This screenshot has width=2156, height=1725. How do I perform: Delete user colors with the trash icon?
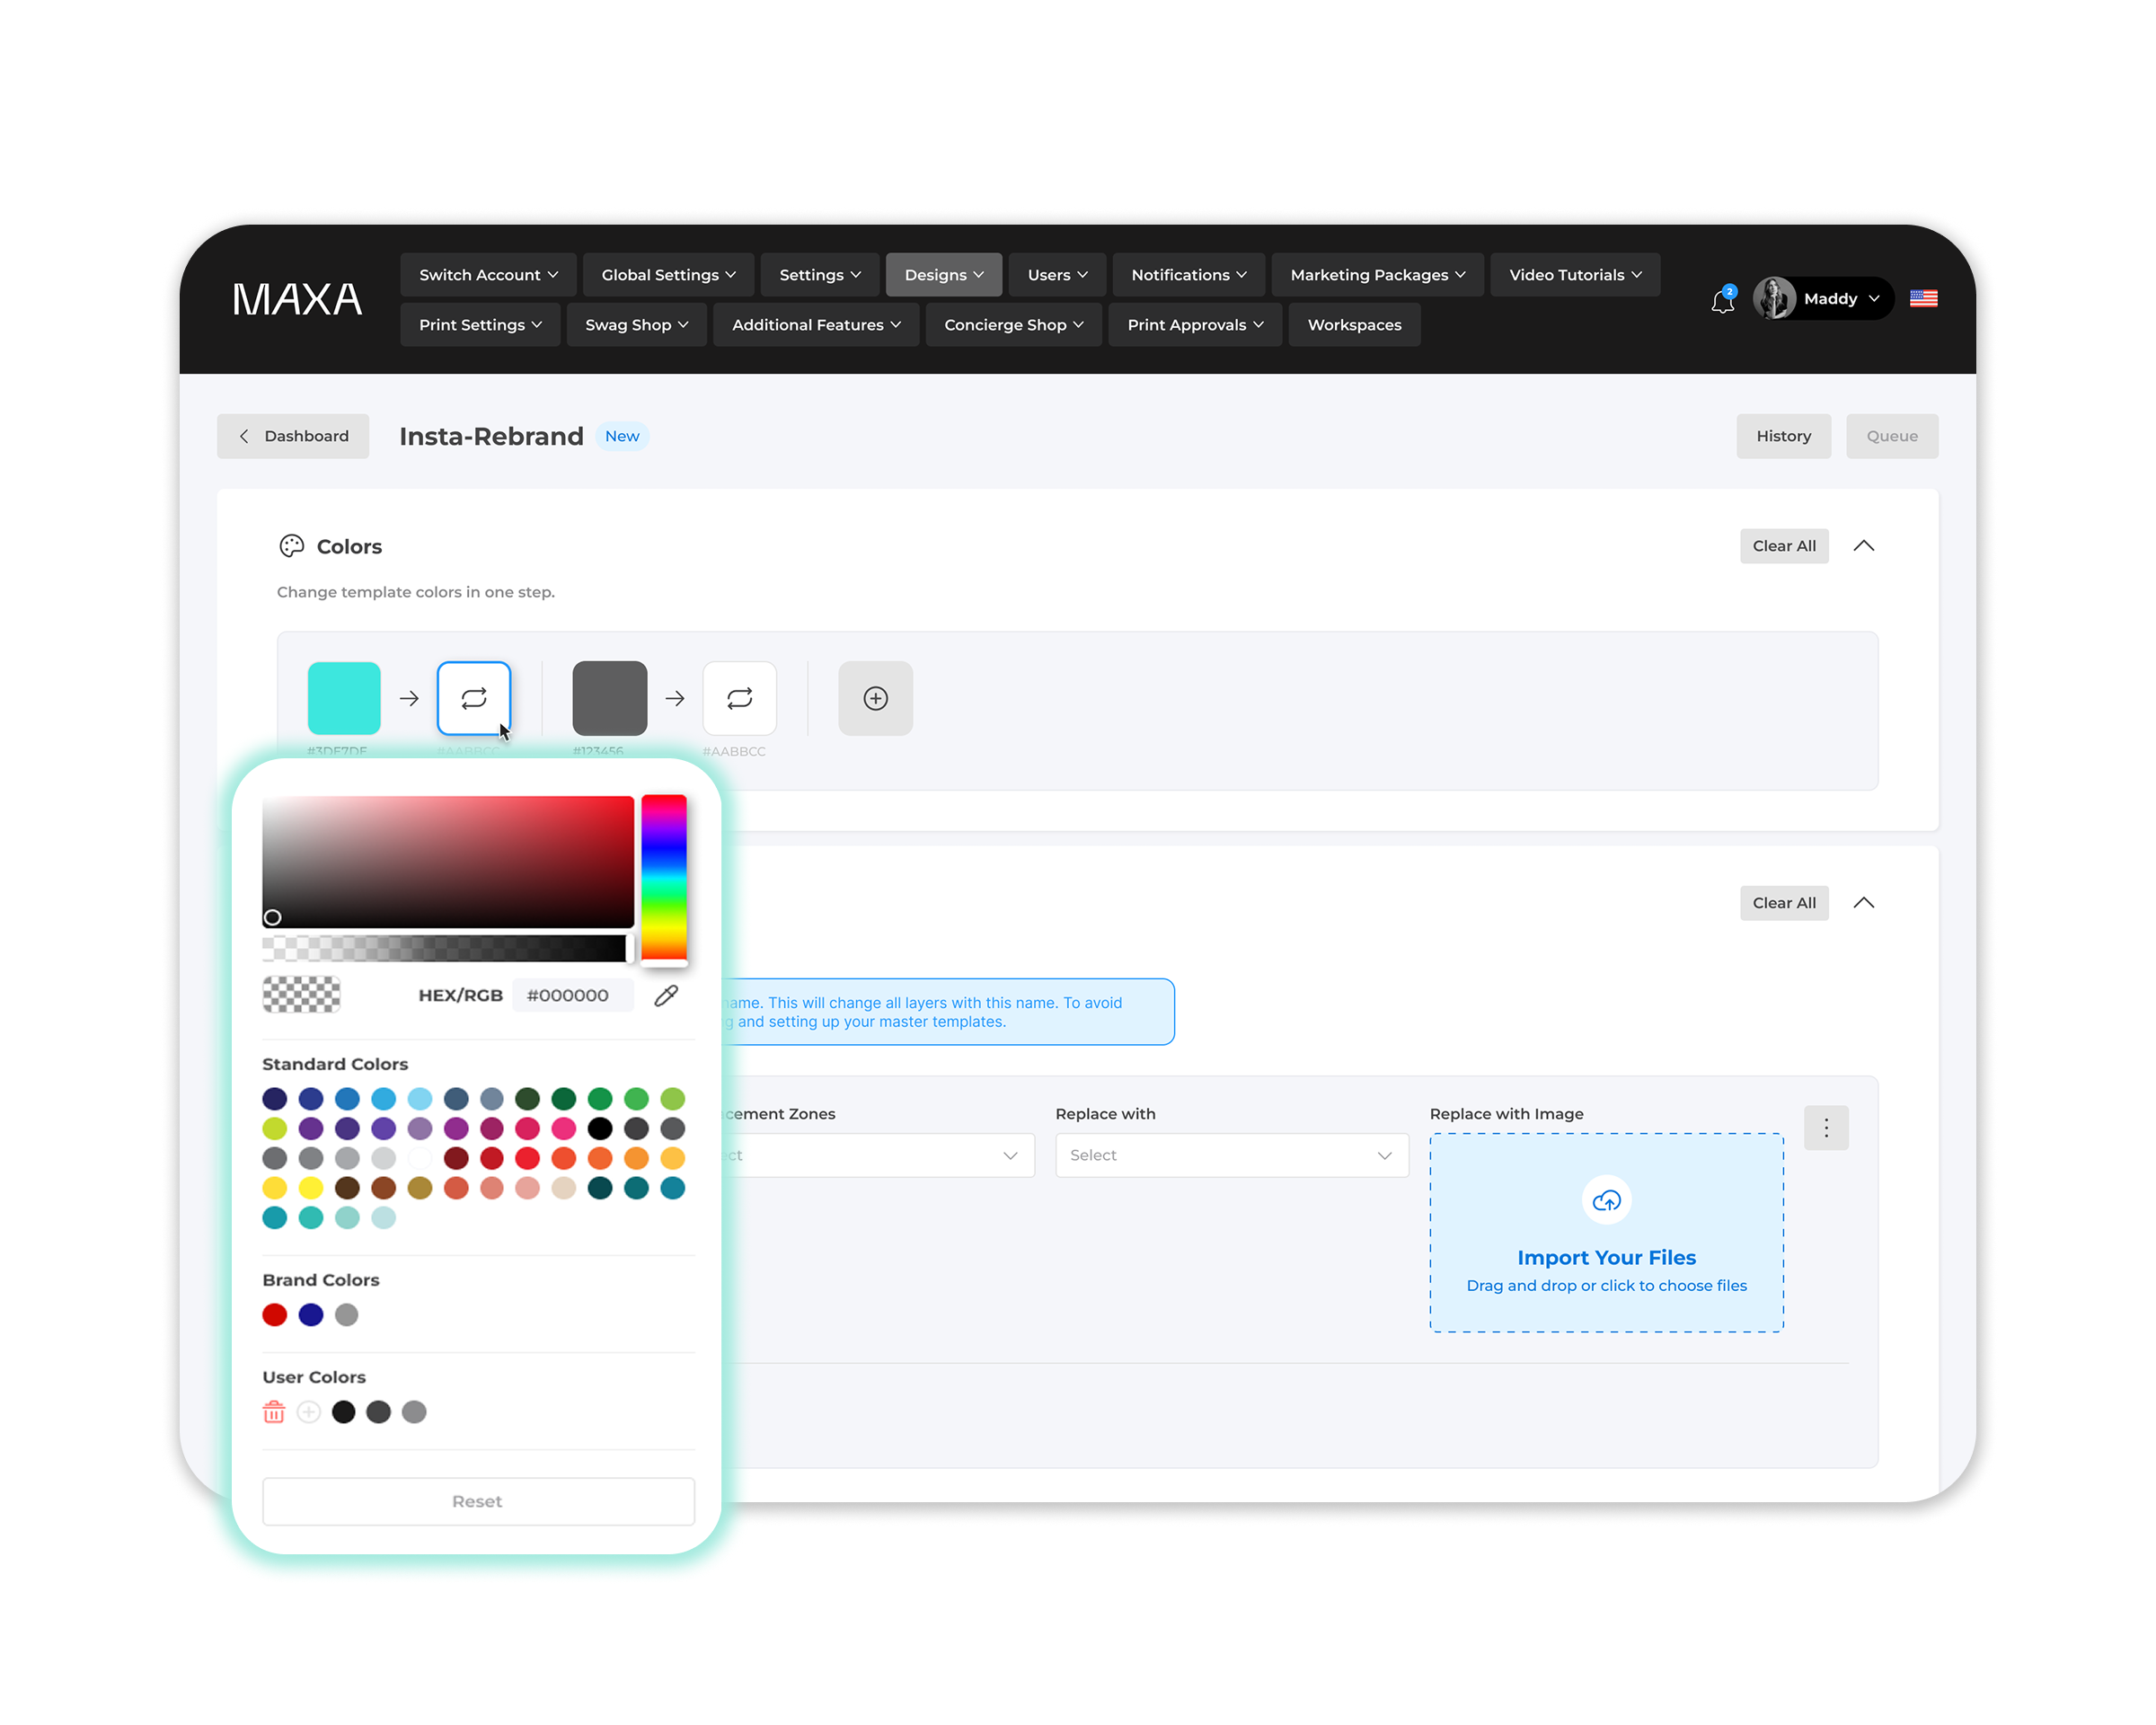point(274,1411)
